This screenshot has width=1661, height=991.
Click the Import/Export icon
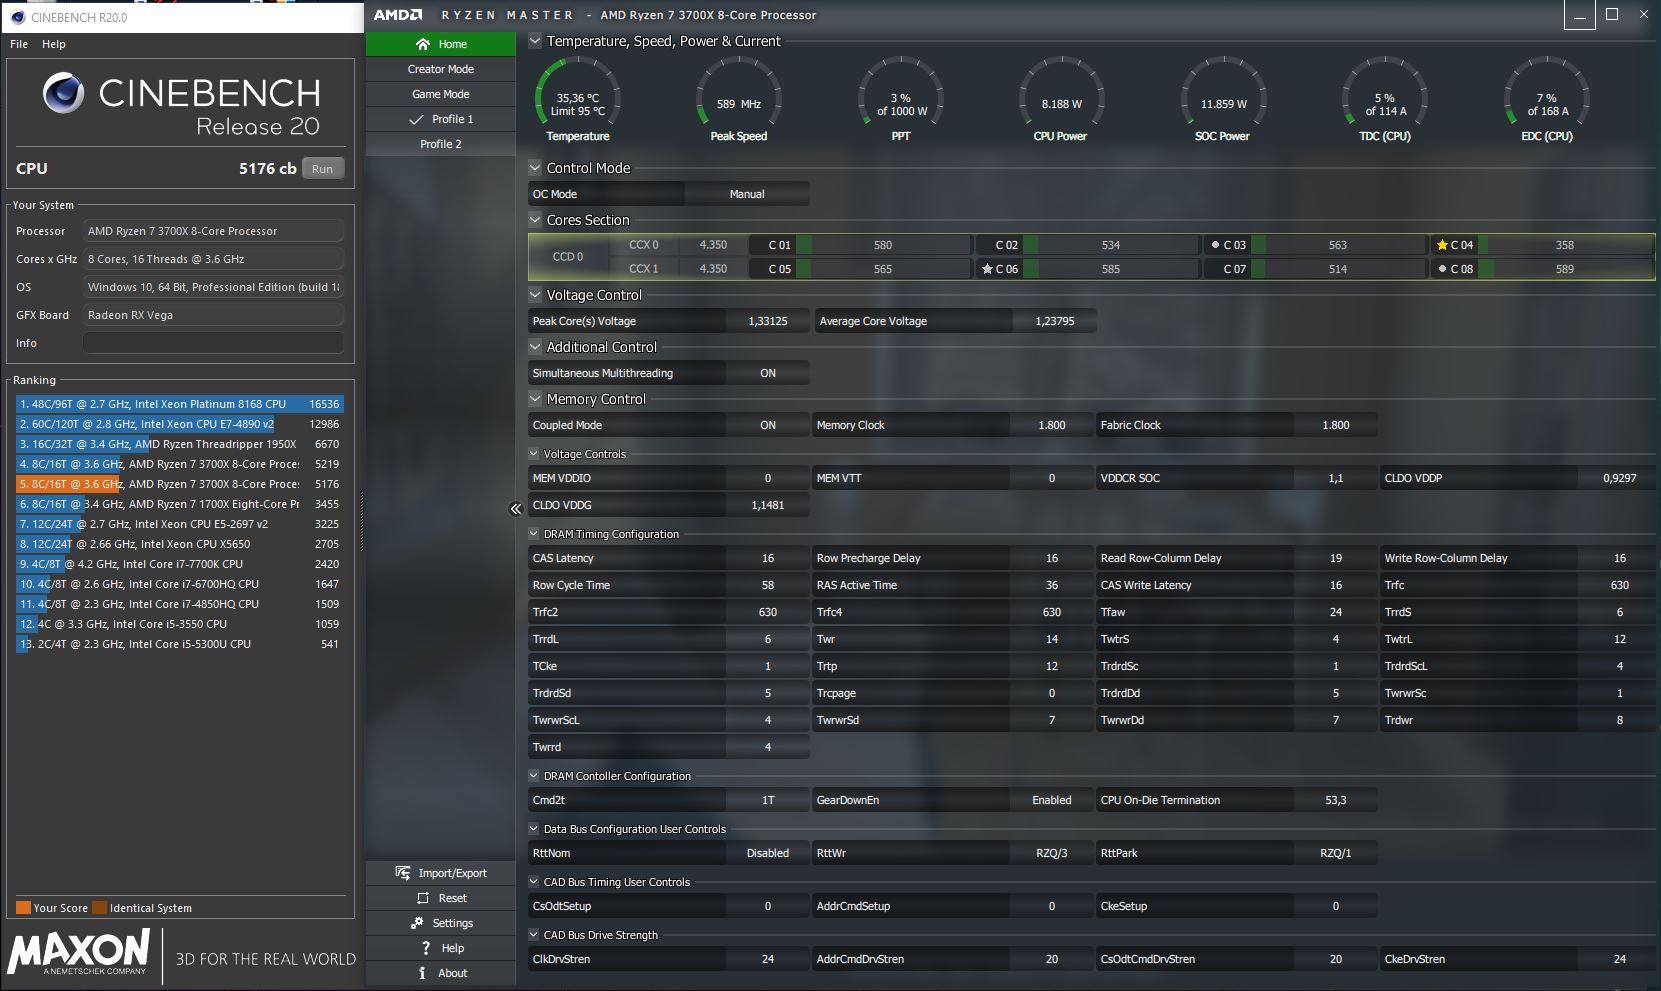click(x=402, y=873)
